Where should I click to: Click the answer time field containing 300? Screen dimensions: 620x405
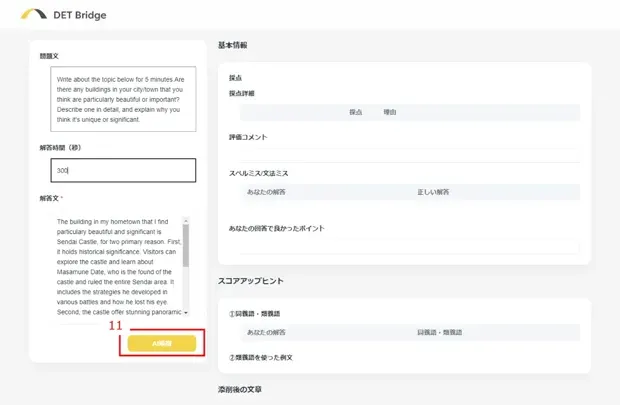(123, 170)
